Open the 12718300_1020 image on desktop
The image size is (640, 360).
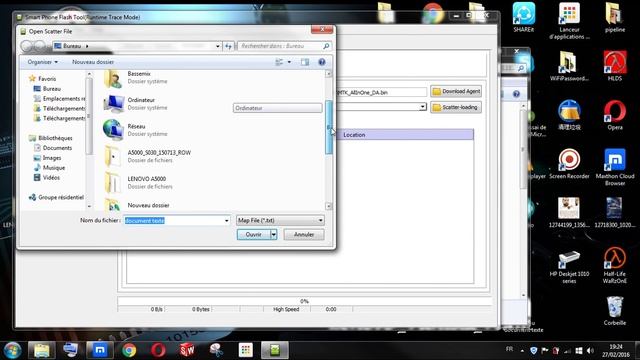(x=615, y=212)
